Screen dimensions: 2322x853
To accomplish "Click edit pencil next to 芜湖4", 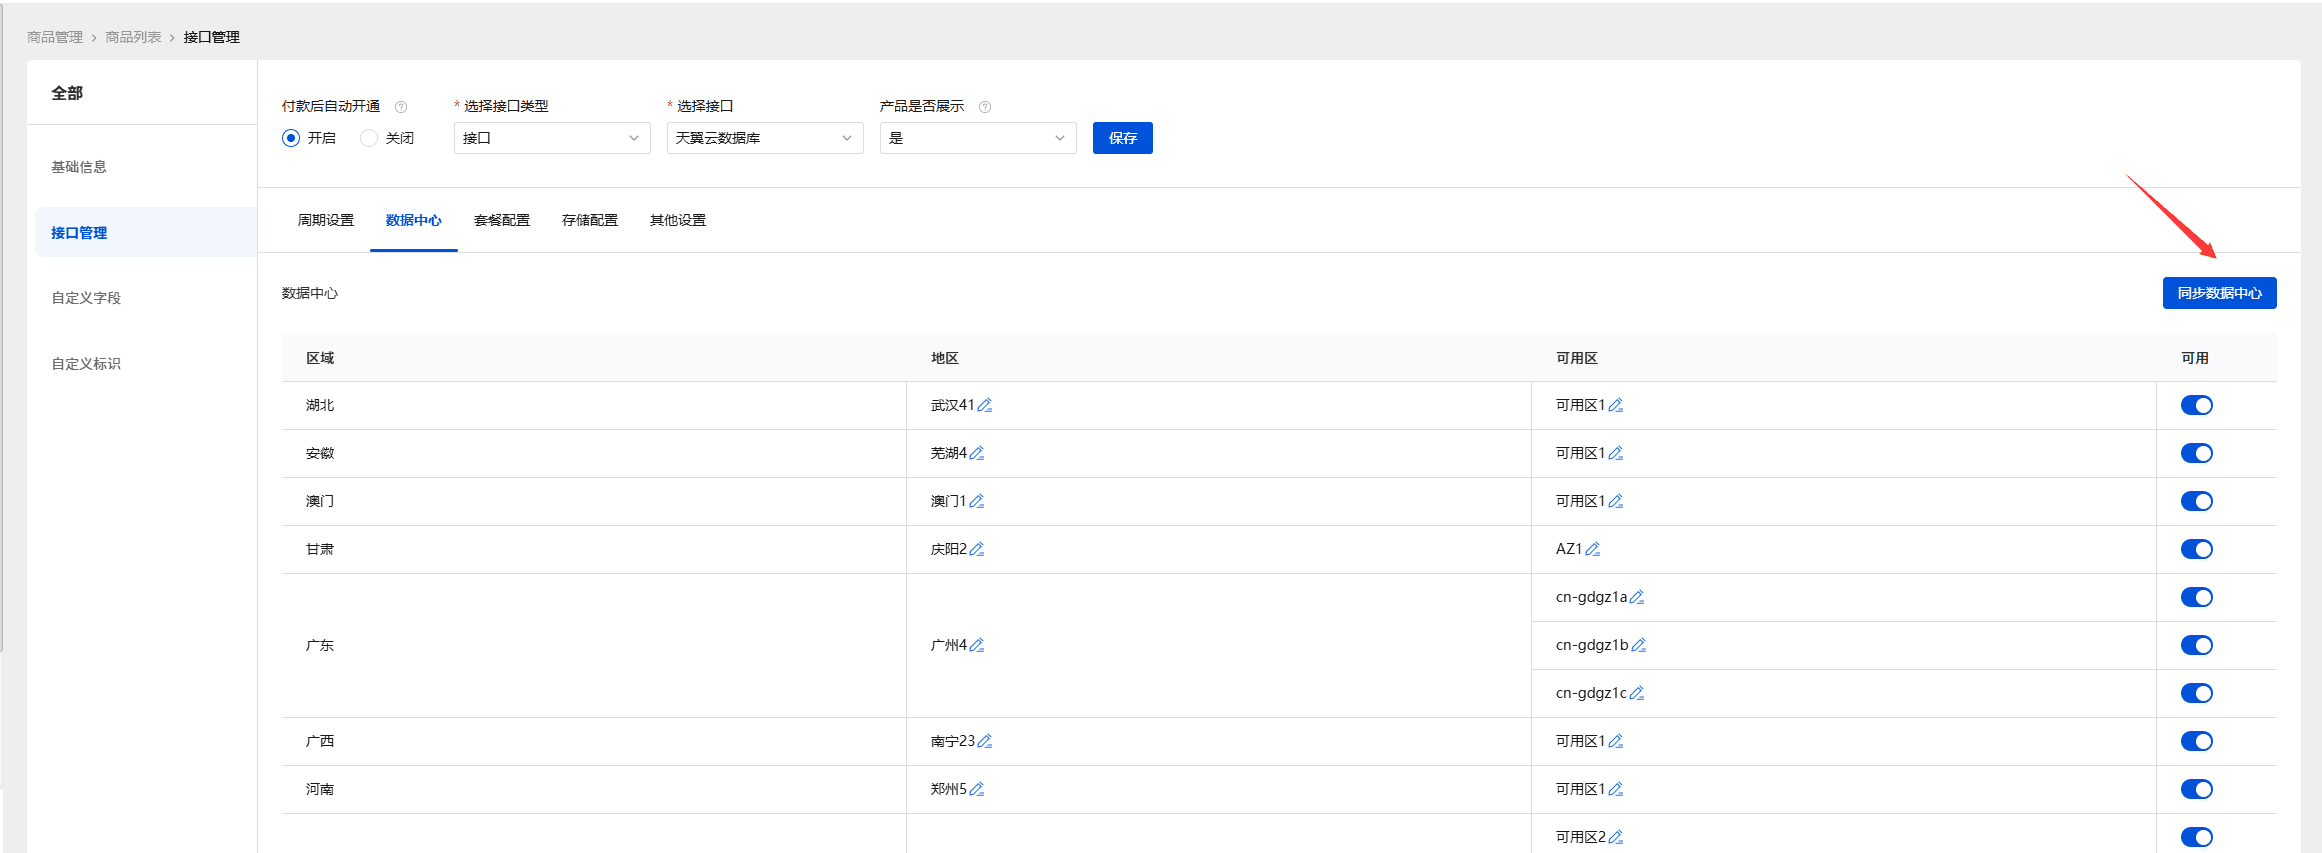I will (977, 453).
